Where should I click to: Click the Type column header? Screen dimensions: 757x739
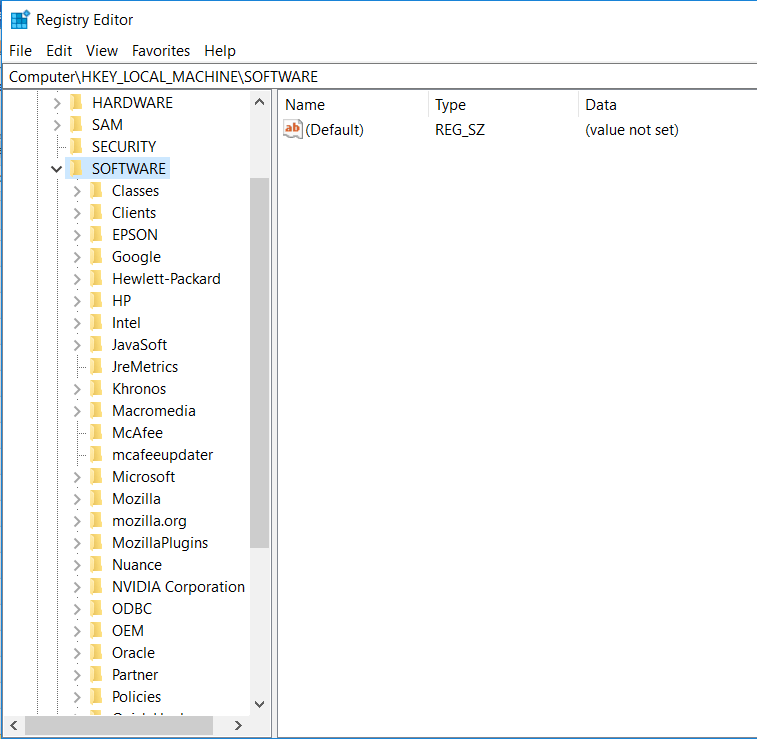pyautogui.click(x=504, y=105)
